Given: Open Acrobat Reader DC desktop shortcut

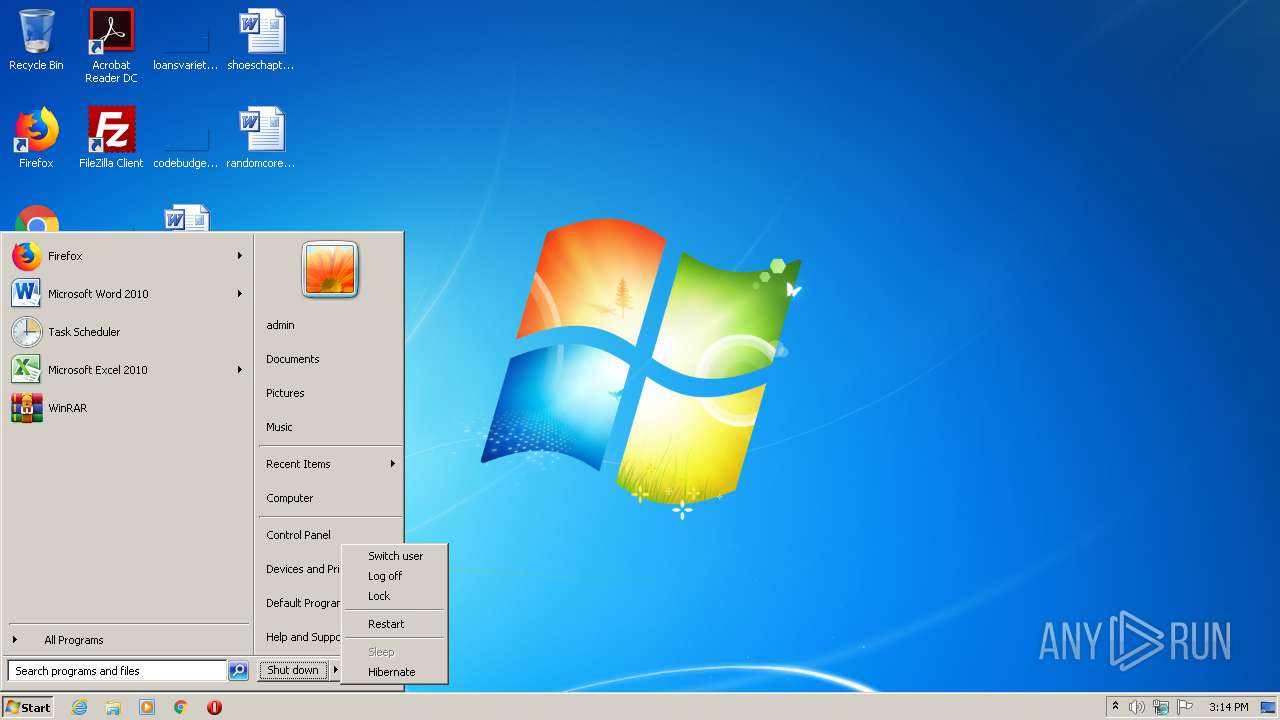Looking at the screenshot, I should coord(111,45).
